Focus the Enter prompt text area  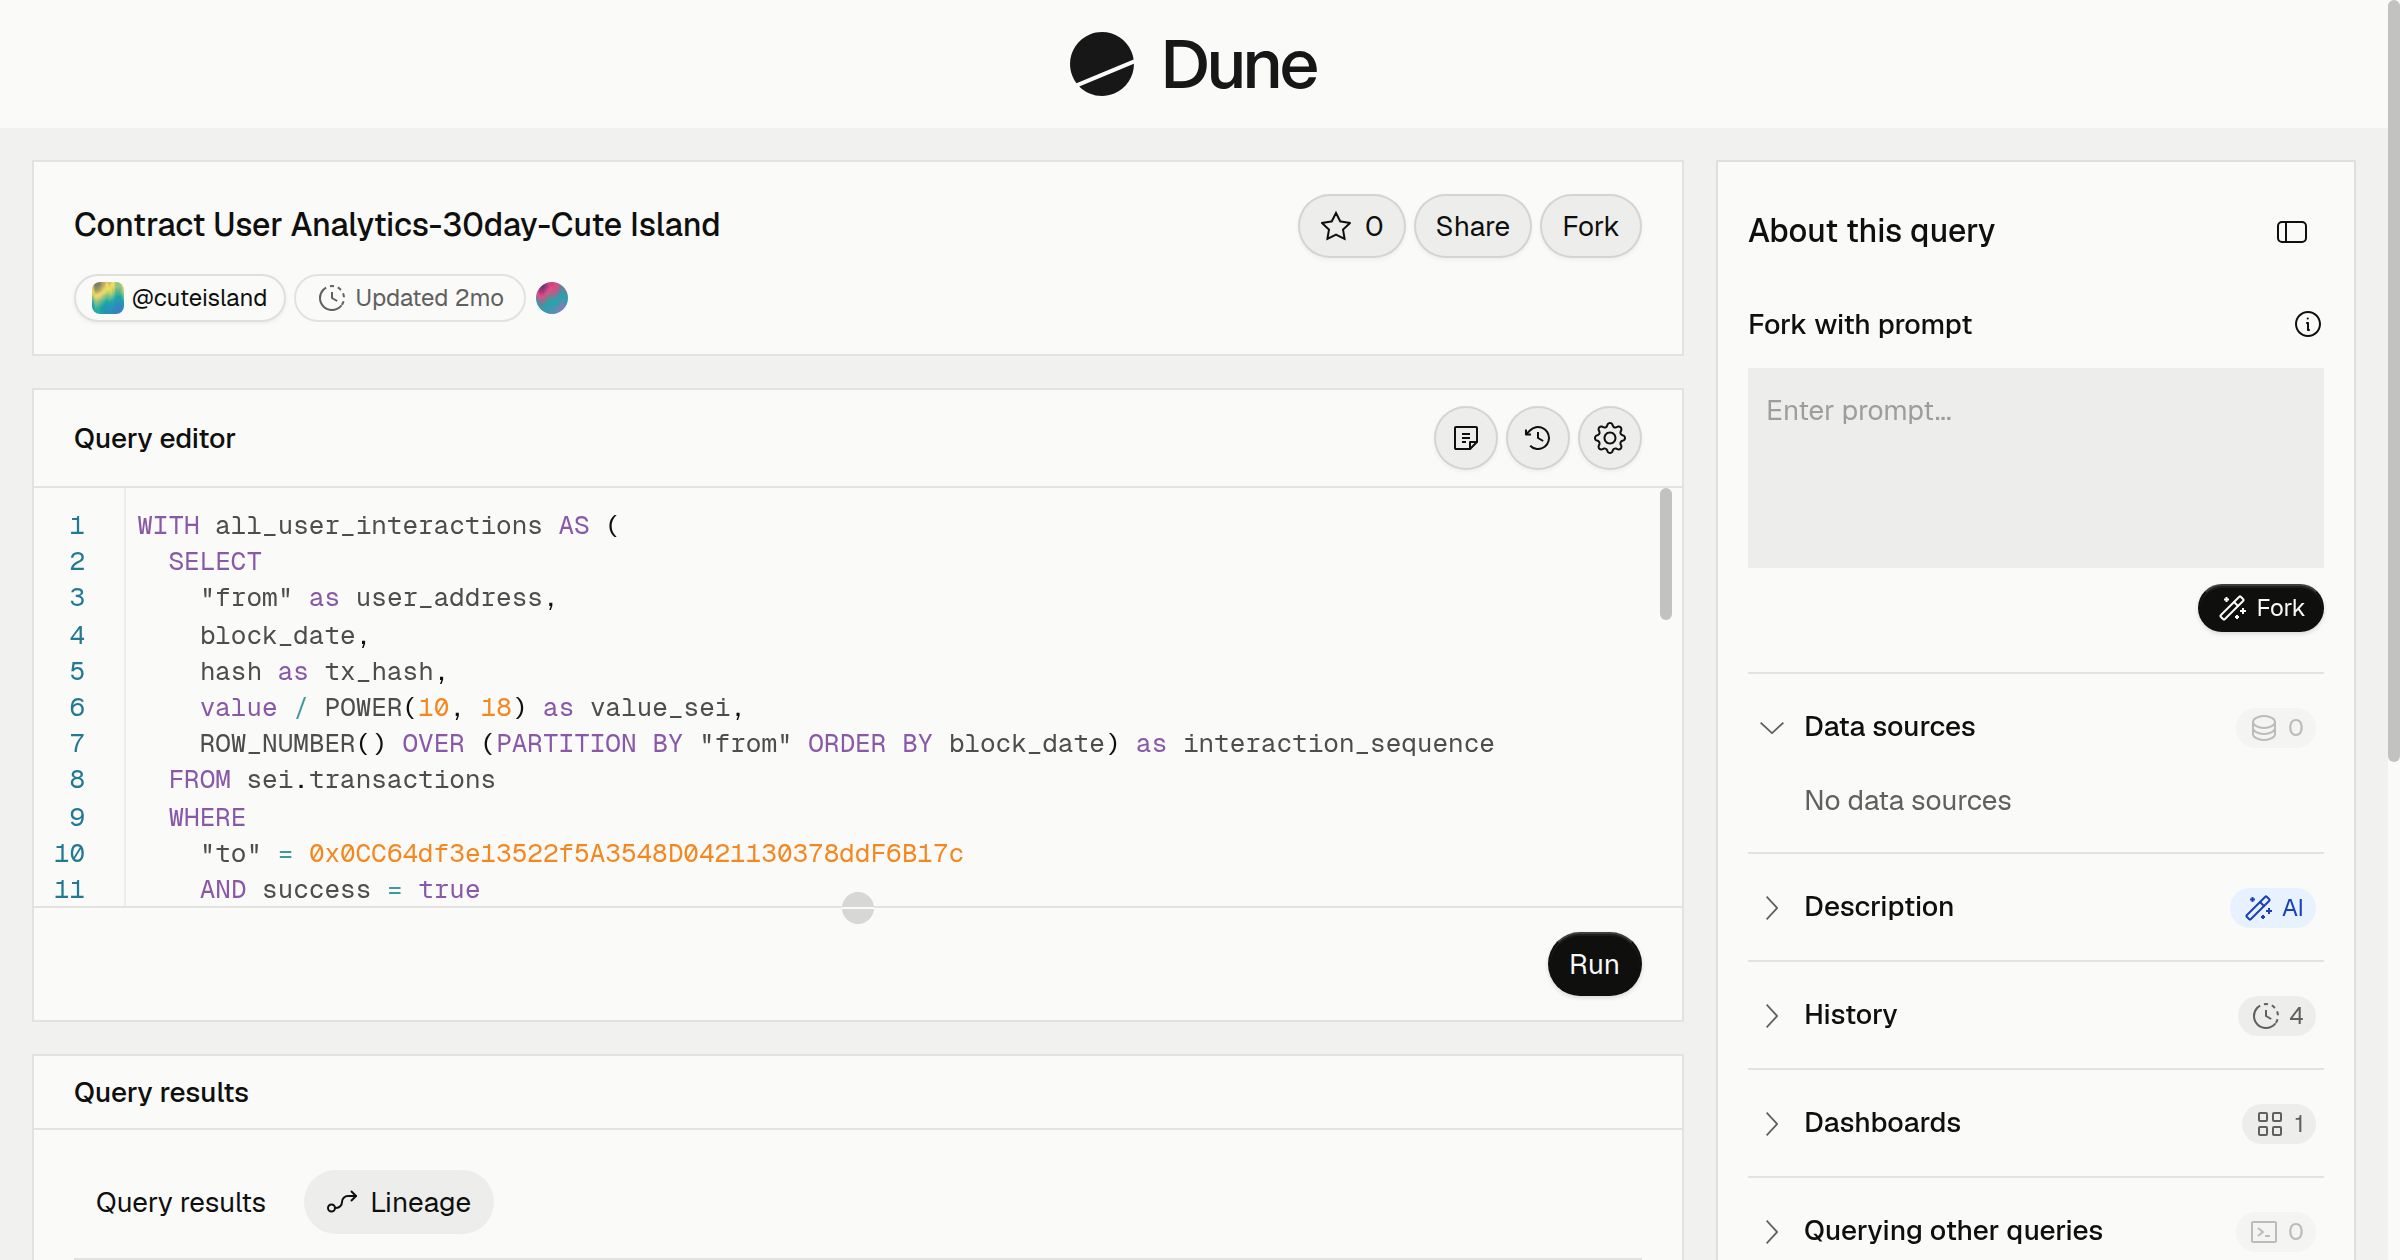pos(2036,468)
